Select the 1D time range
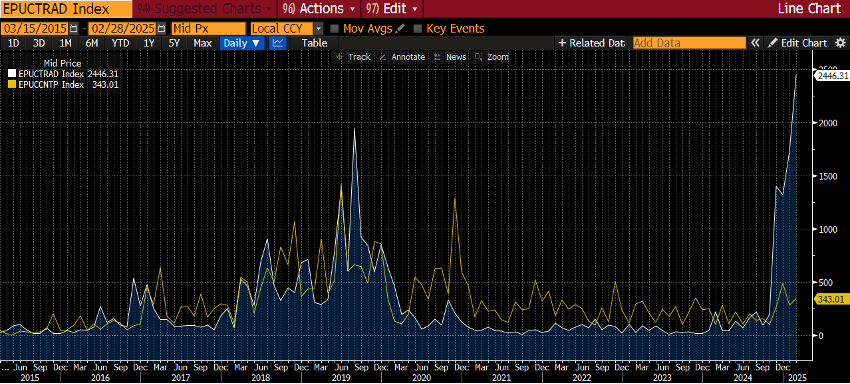The height and width of the screenshot is (384, 850). tap(14, 43)
